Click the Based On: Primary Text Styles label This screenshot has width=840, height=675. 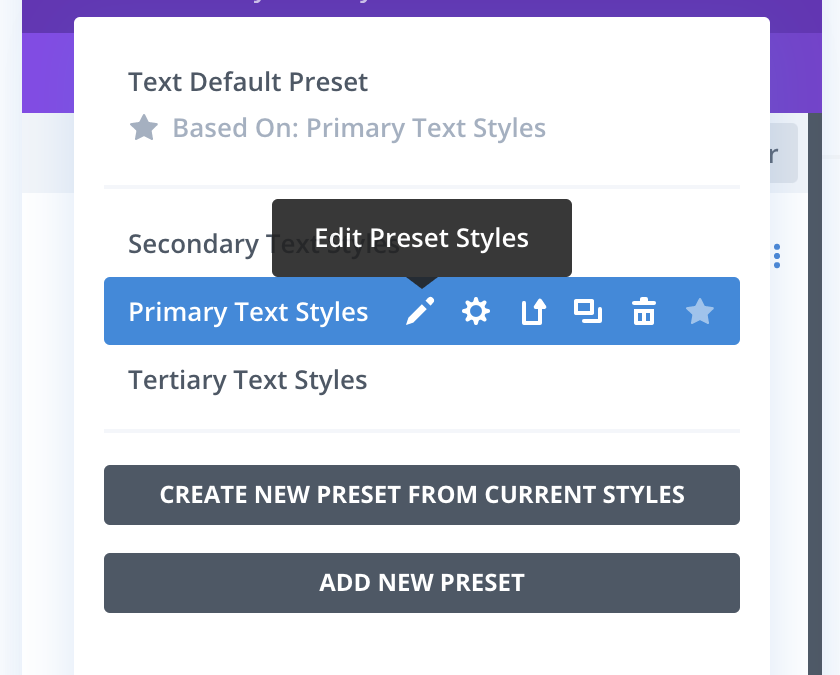tap(359, 128)
